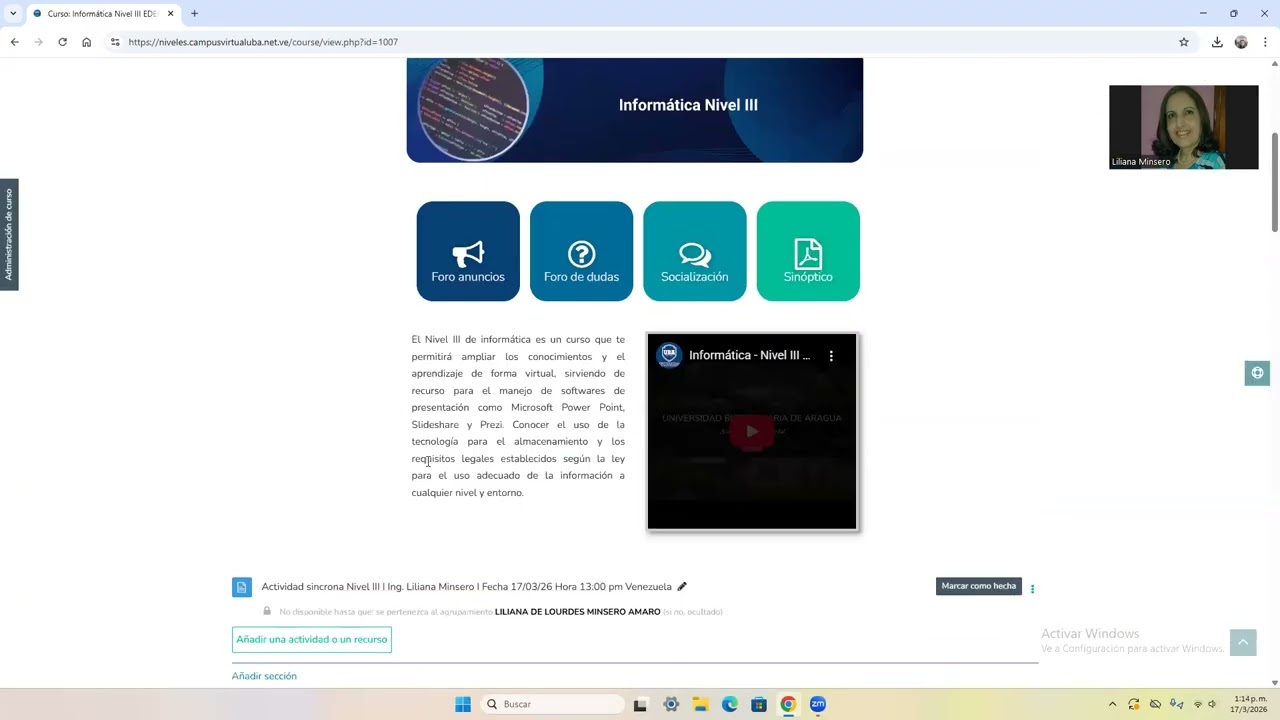Click the back-to-top arrow button

tap(1243, 643)
